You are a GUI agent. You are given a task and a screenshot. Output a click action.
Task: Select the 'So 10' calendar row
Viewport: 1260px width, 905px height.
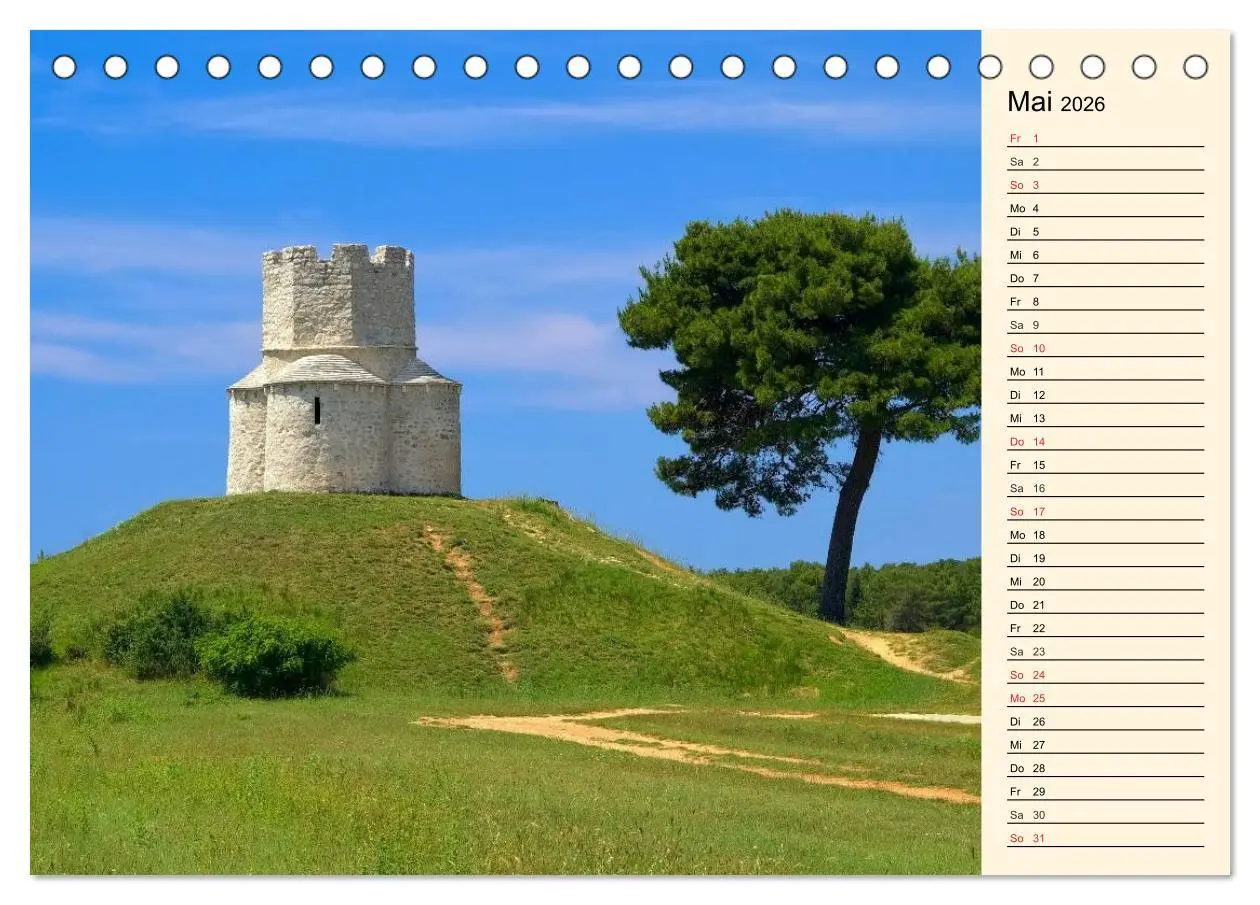1105,348
